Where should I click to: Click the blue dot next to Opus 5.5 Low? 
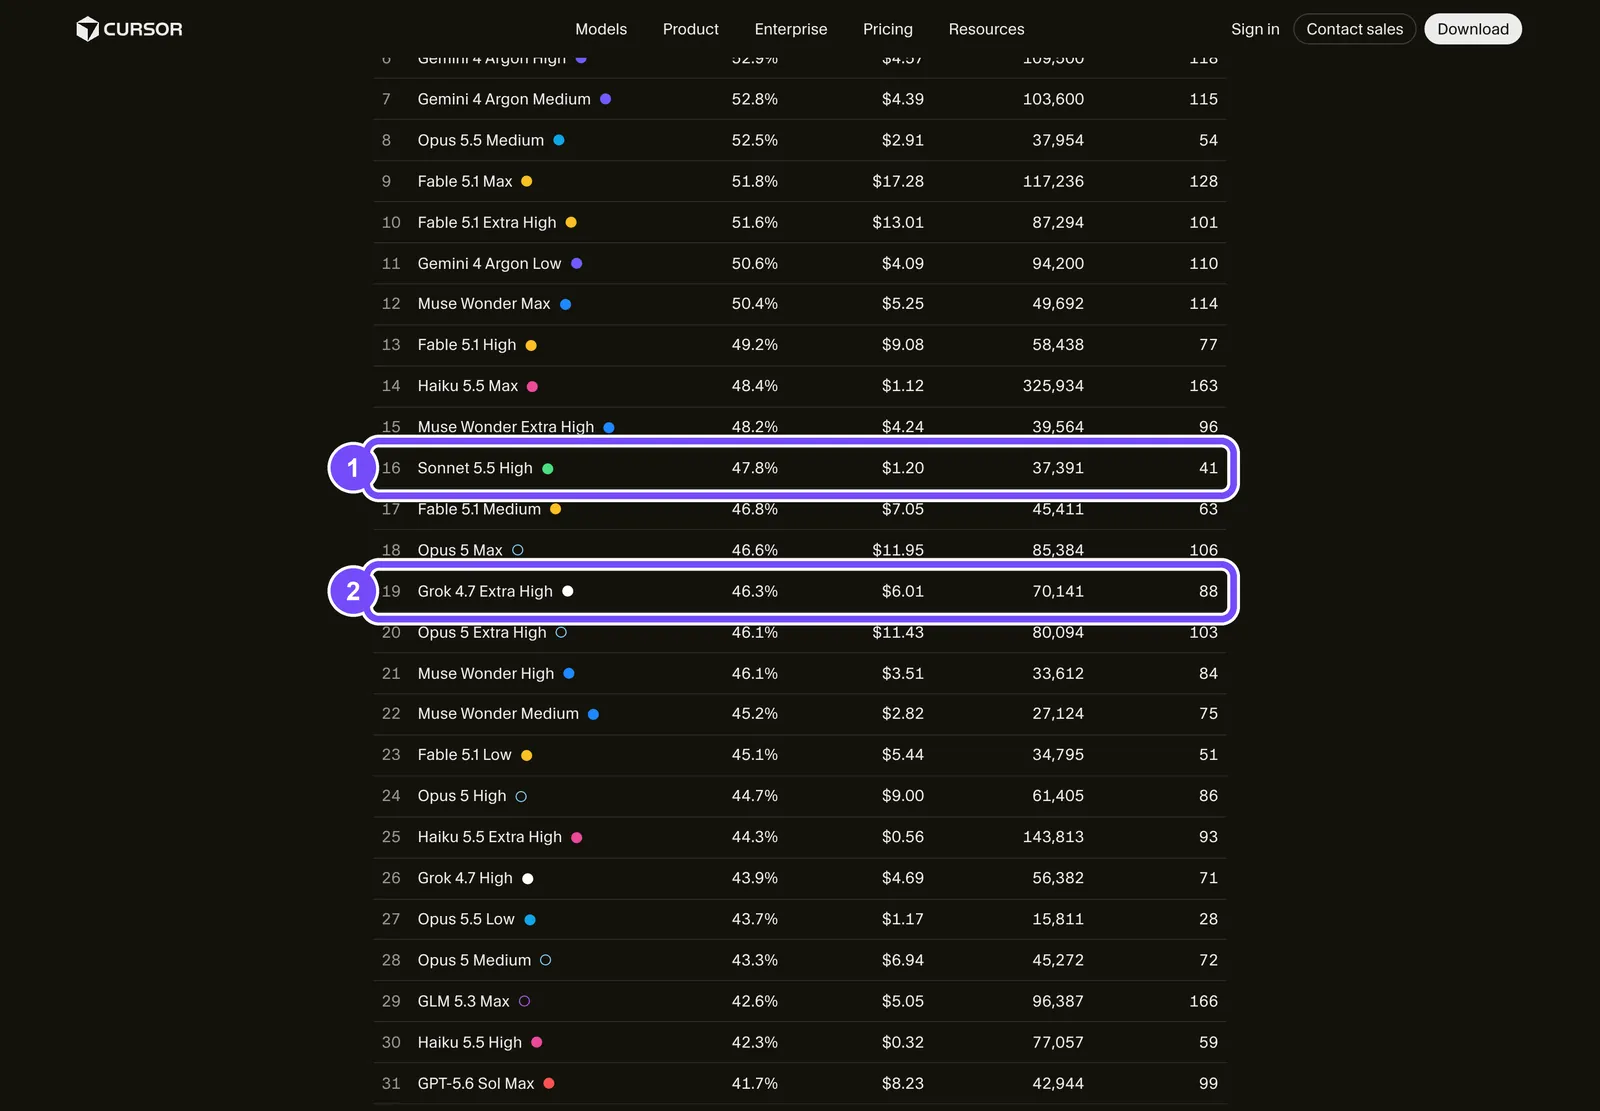tap(530, 919)
